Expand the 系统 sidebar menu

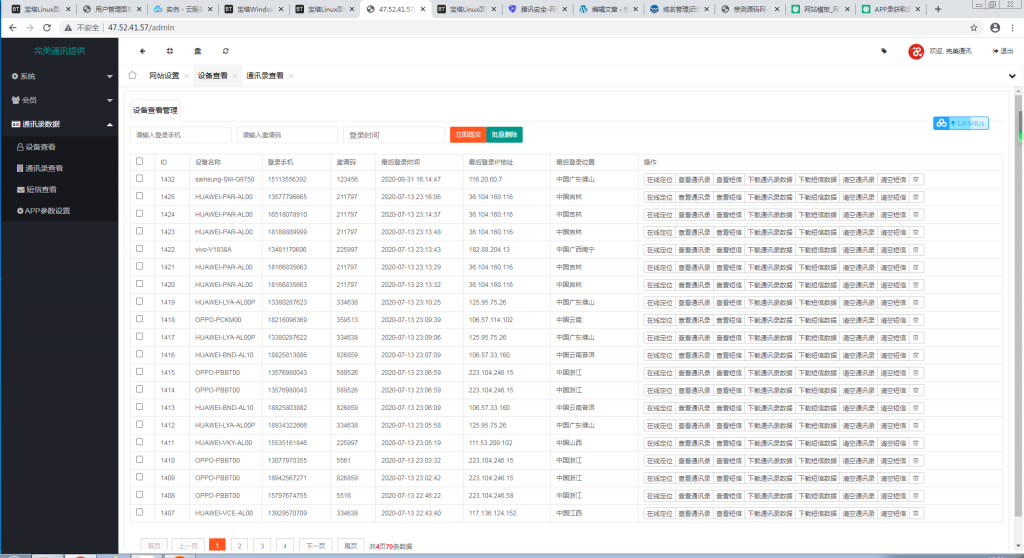pyautogui.click(x=59, y=76)
